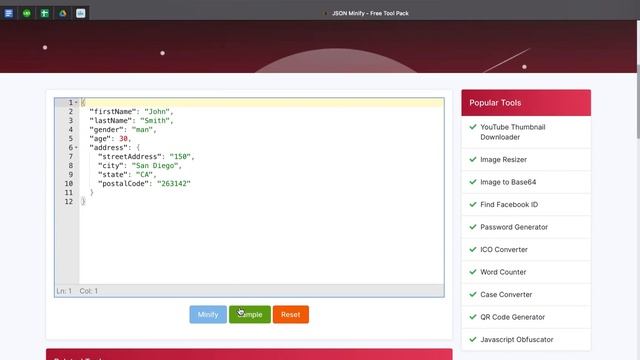The image size is (640, 360).
Task: Open Find Facebook ID tool
Action: tap(509, 204)
